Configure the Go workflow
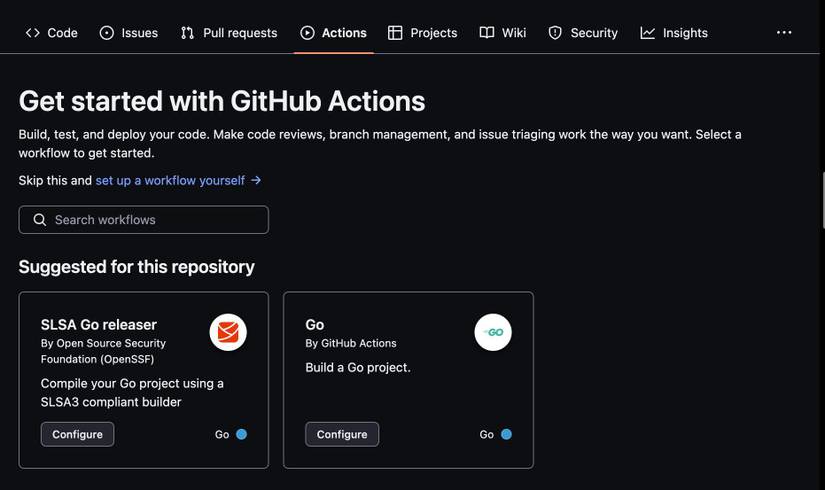 pyautogui.click(x=342, y=434)
